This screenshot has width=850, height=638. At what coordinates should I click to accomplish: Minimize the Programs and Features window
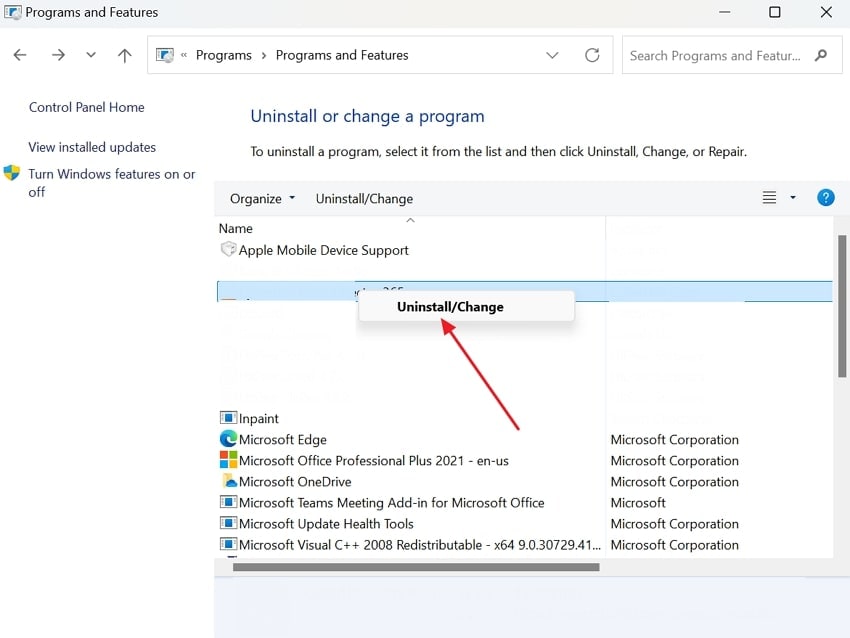[x=725, y=12]
